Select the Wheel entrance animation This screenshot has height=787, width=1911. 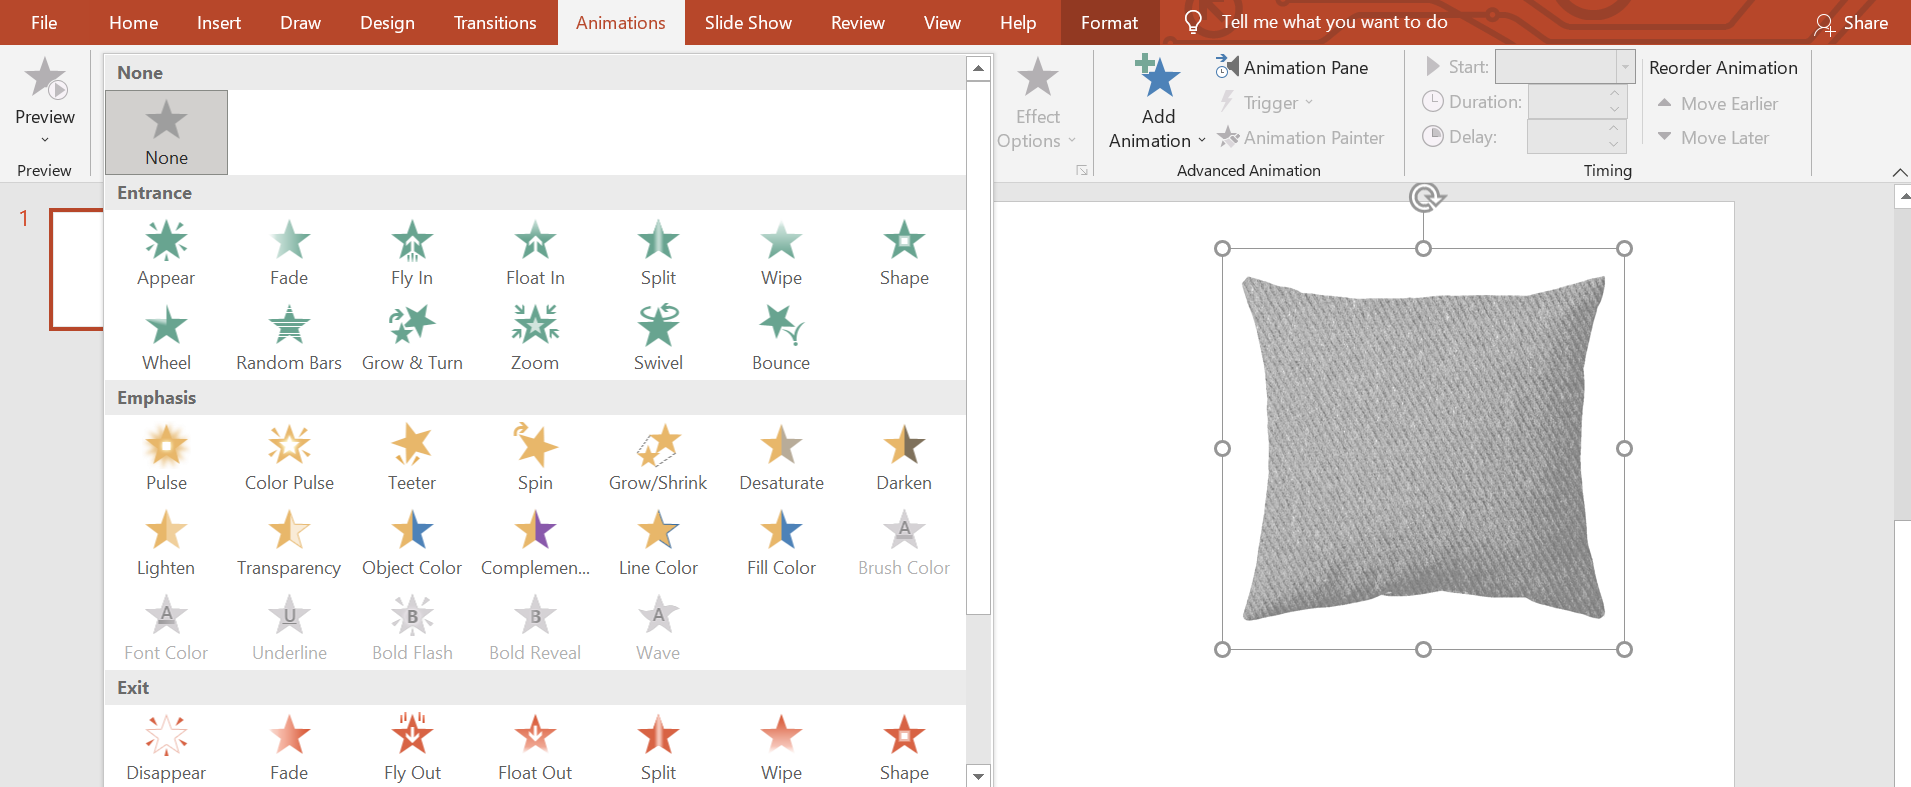point(166,338)
